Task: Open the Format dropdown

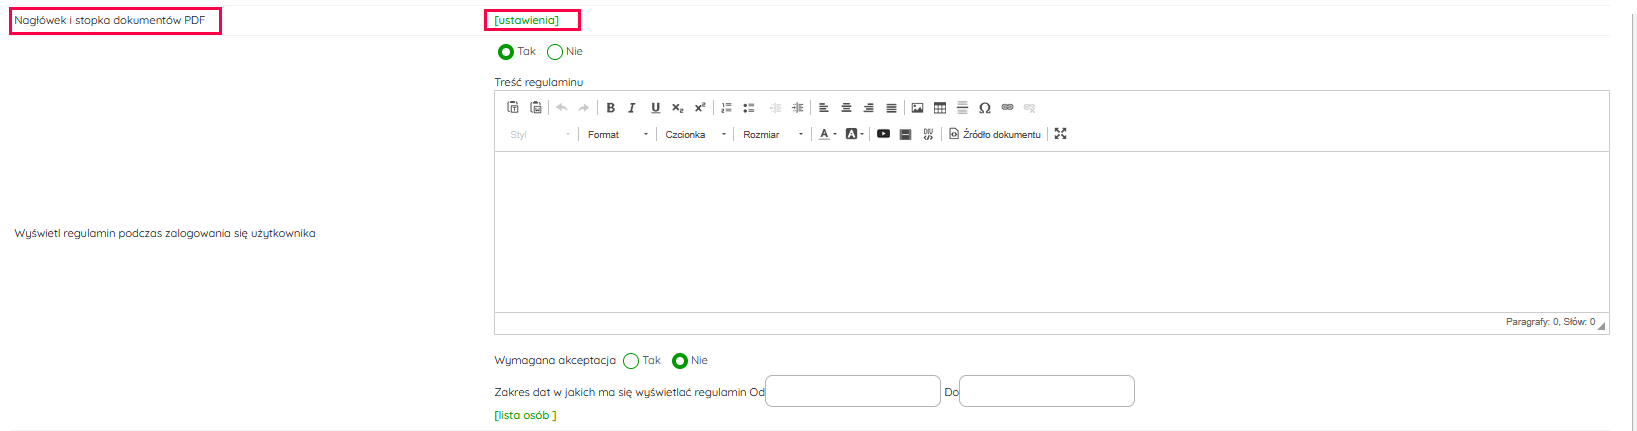Action: click(x=617, y=134)
